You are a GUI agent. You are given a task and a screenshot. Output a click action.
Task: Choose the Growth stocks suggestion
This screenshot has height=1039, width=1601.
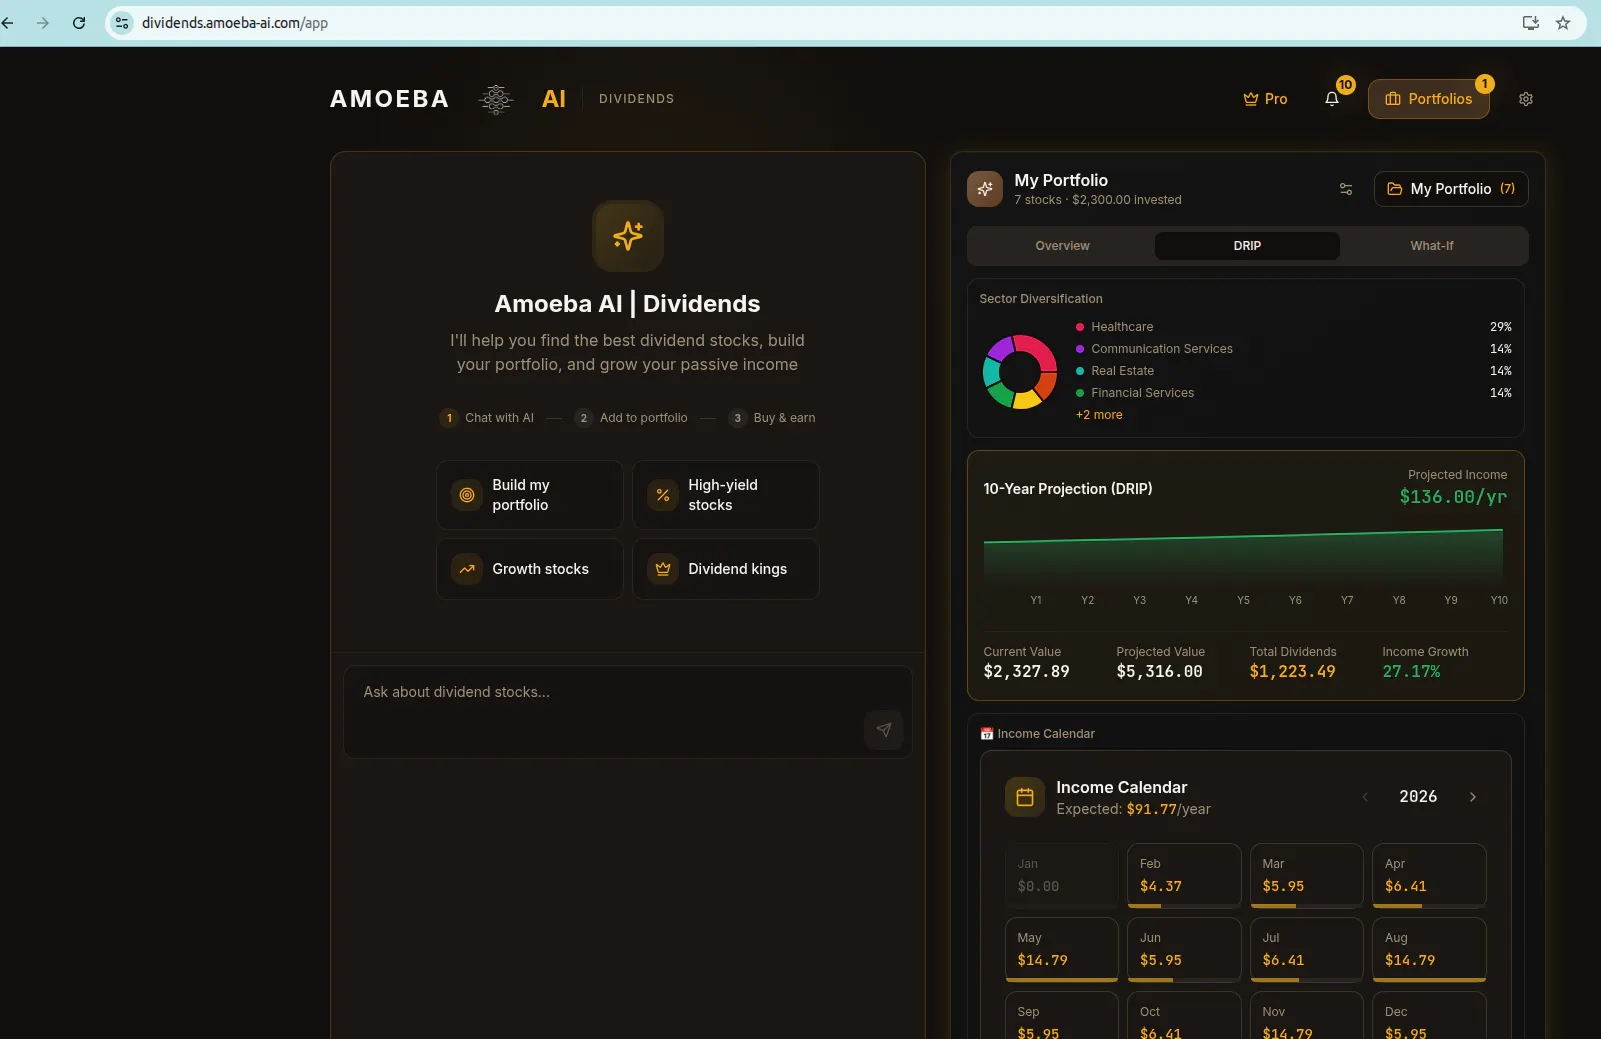530,569
